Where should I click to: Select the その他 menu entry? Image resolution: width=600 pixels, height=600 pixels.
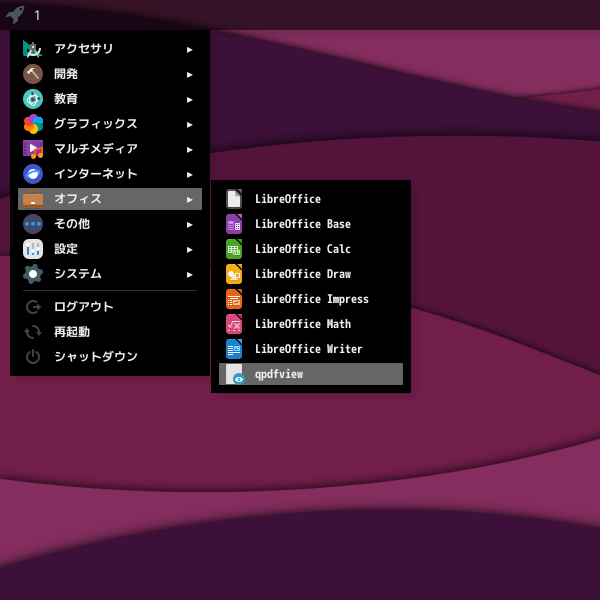pos(72,224)
